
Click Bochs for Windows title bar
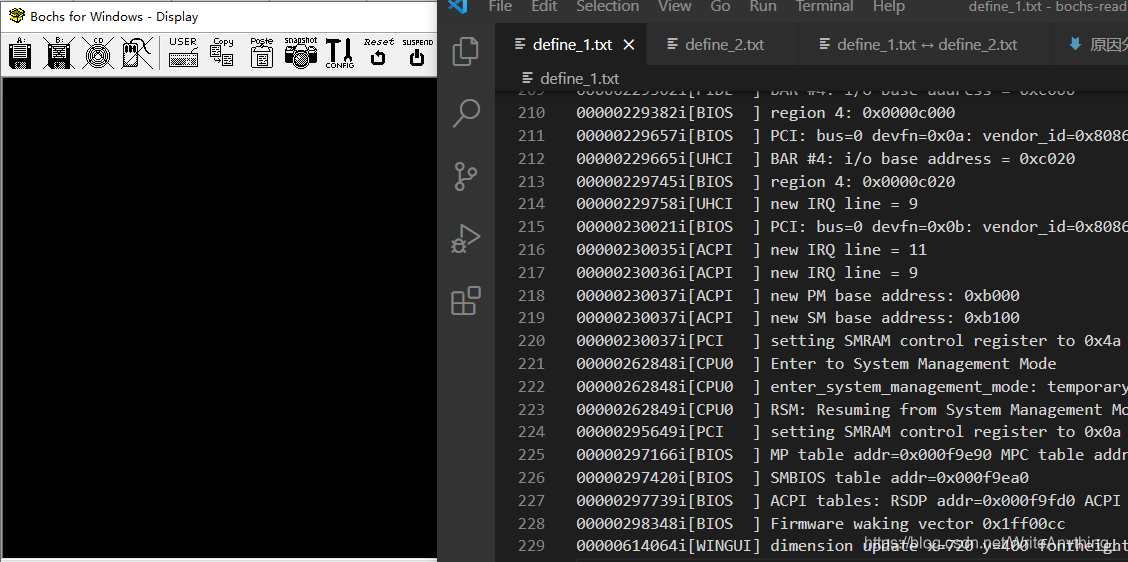[x=219, y=16]
